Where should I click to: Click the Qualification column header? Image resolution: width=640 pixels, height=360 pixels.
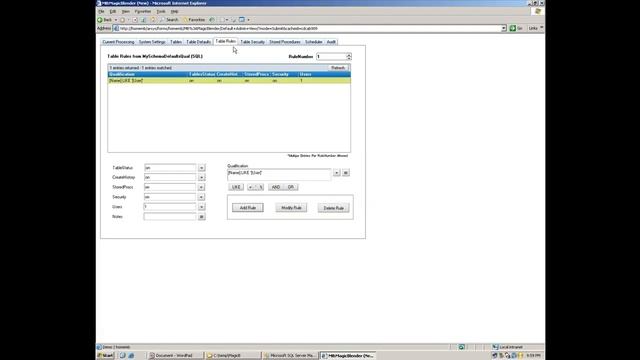tap(148, 74)
